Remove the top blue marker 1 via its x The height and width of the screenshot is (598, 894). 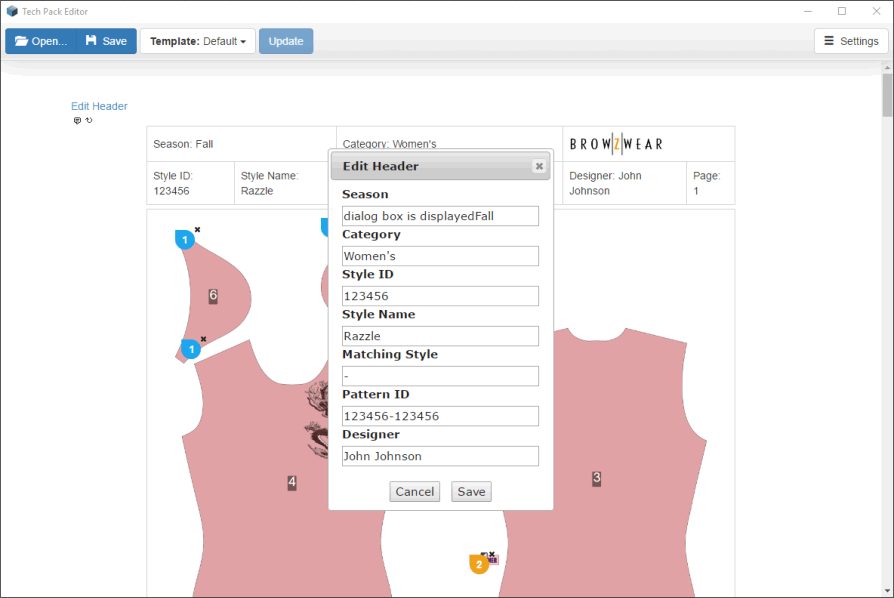(x=197, y=230)
